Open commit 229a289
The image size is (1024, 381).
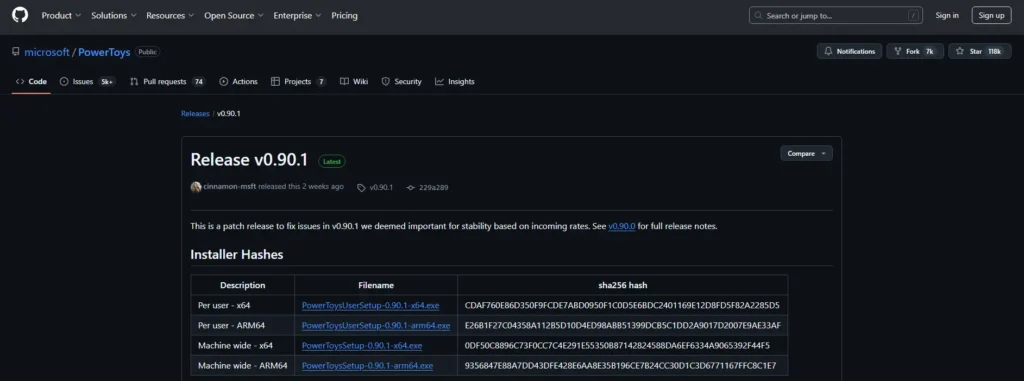tap(427, 188)
